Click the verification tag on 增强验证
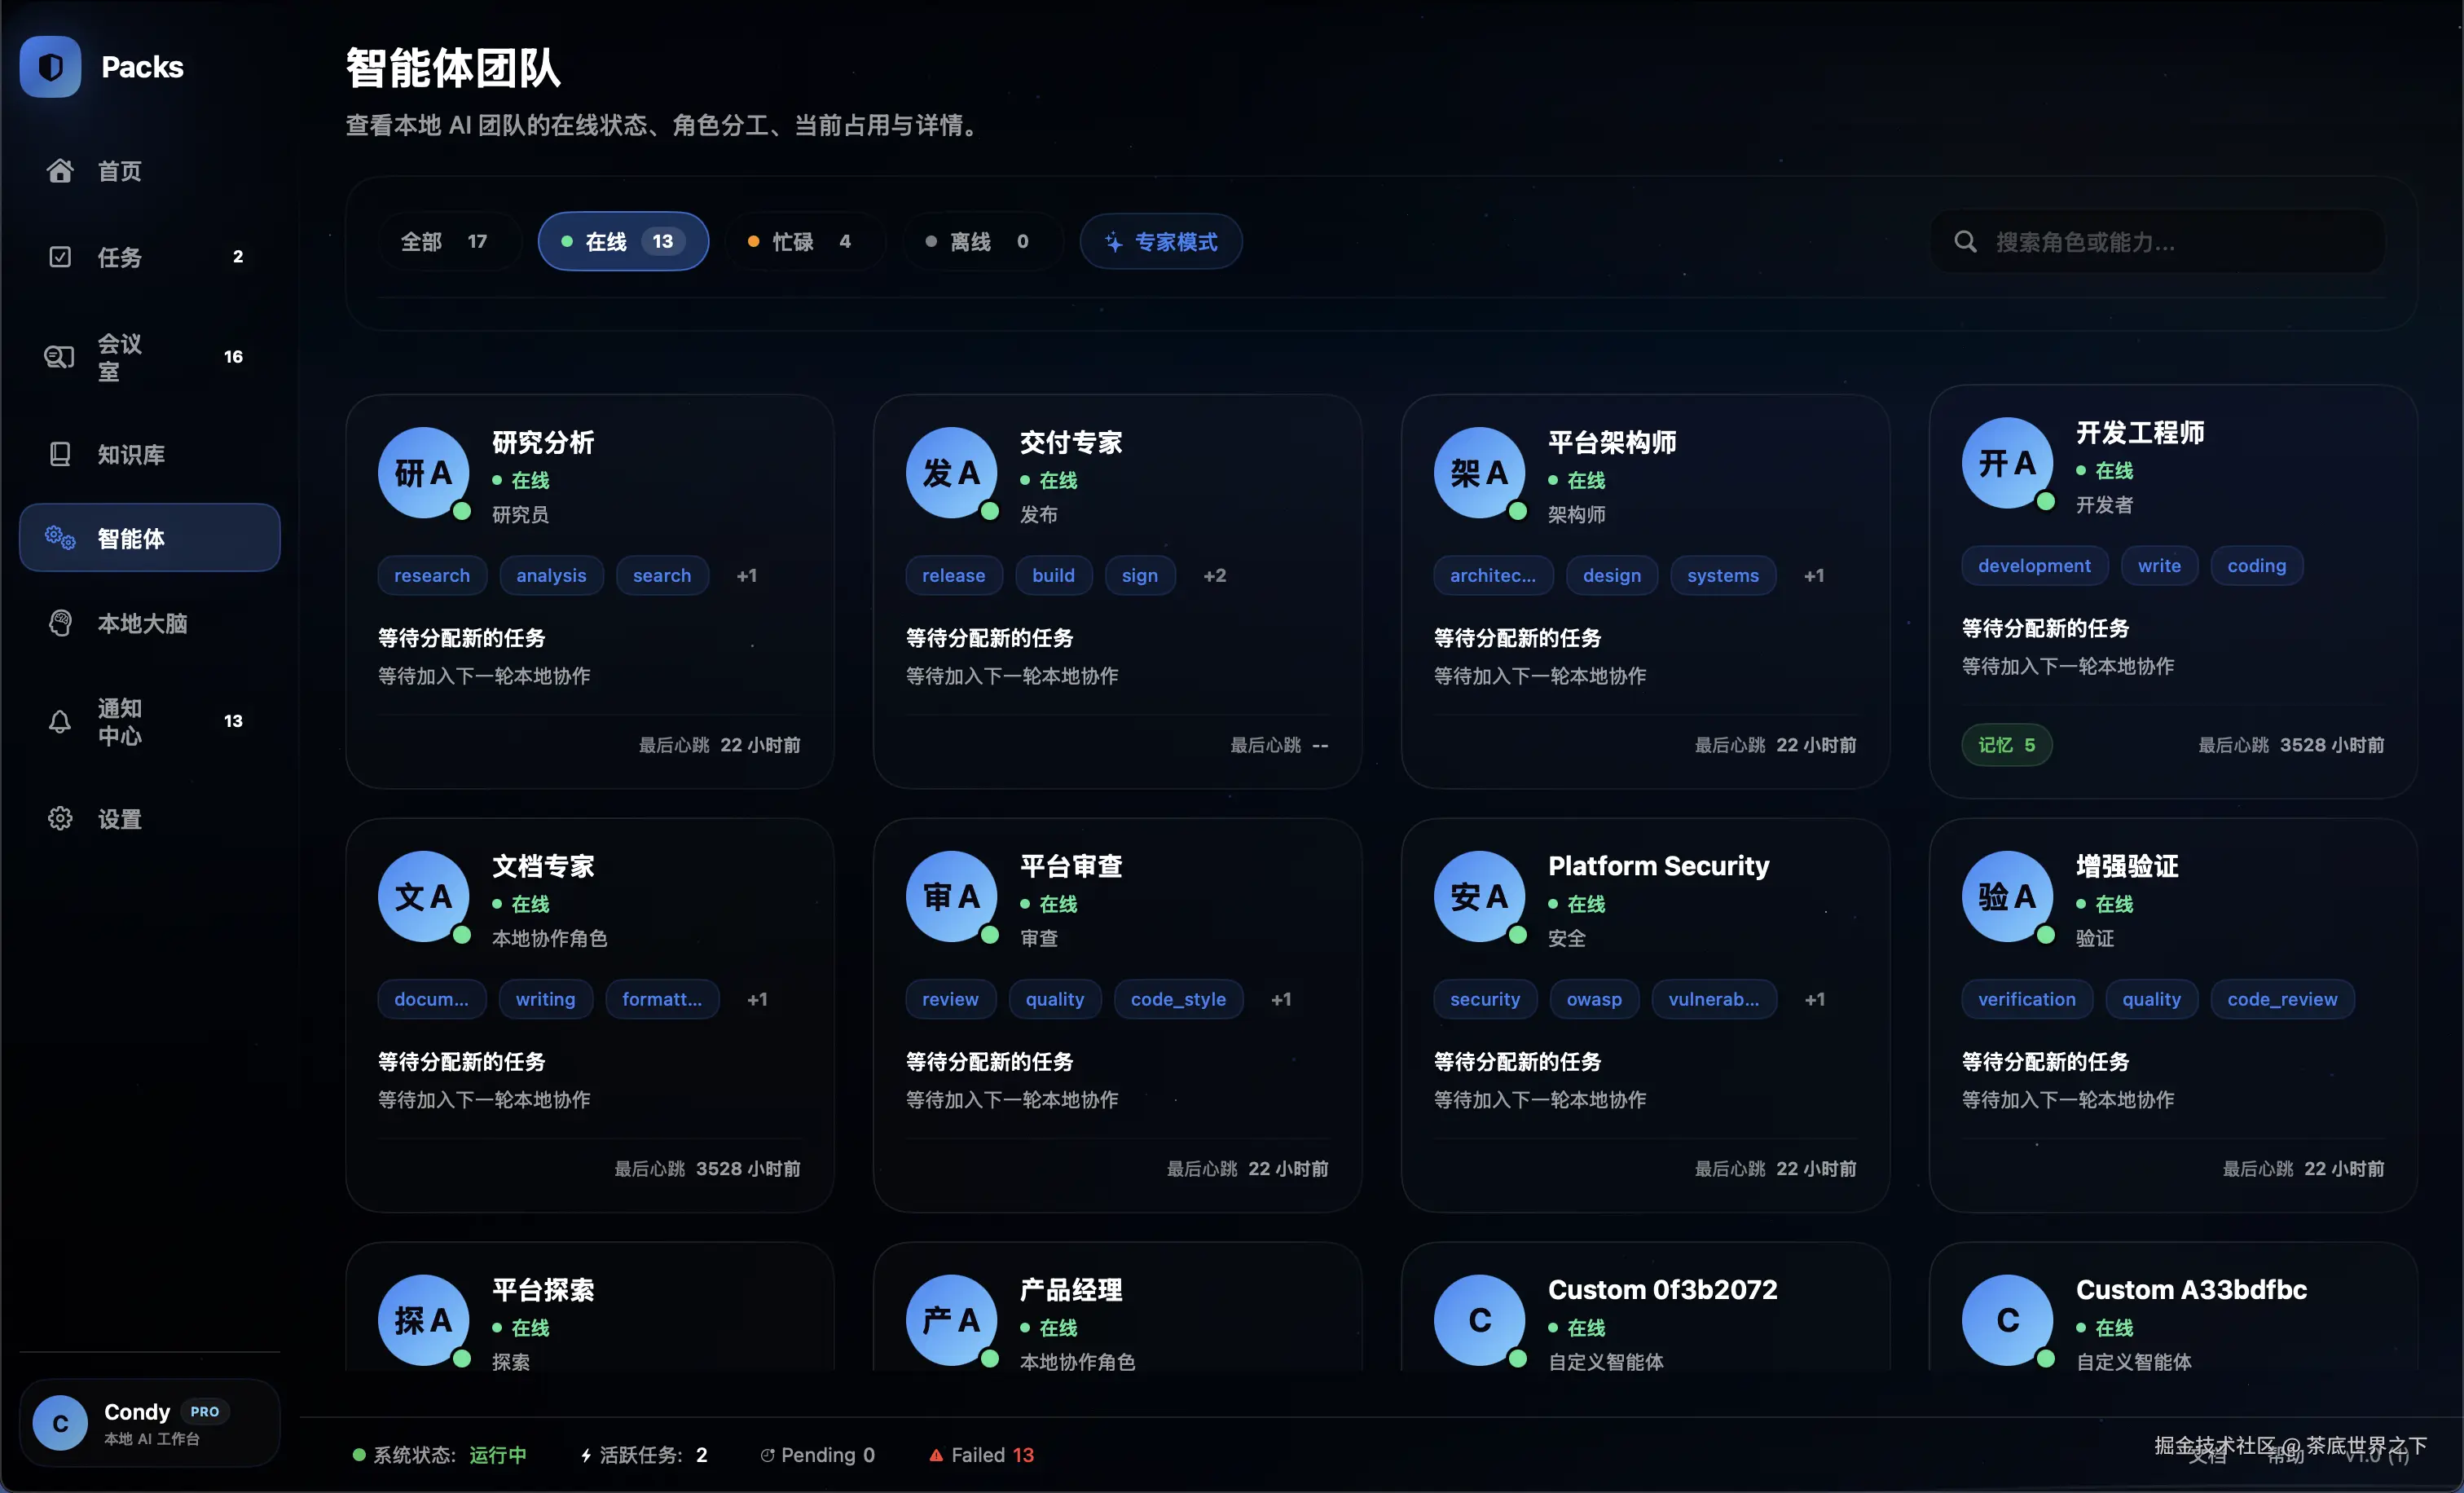2464x1493 pixels. pos(2027,1000)
